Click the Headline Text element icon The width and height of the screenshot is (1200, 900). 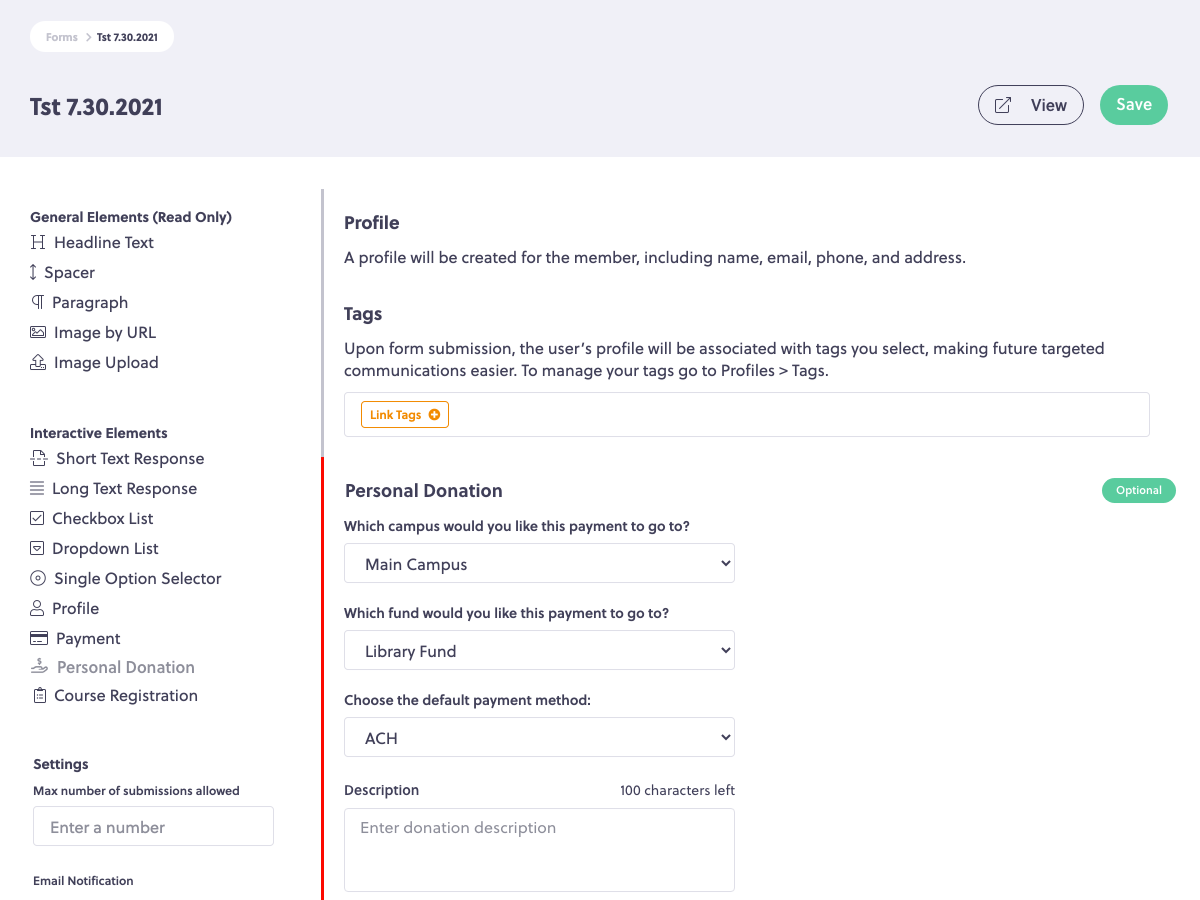[38, 243]
